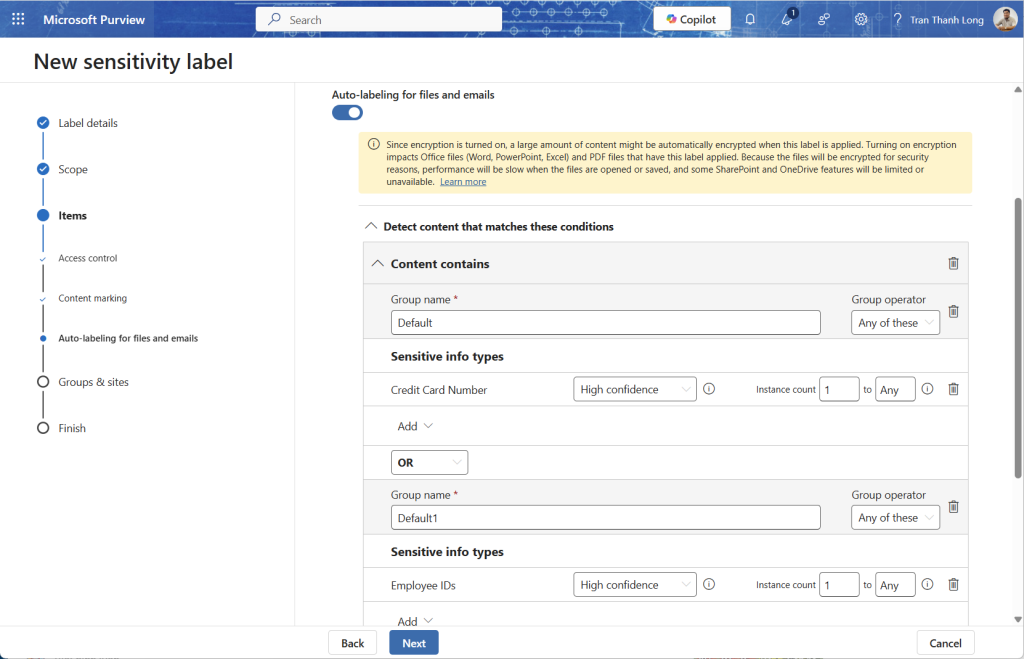Click the settings gear icon in header

pos(860,19)
